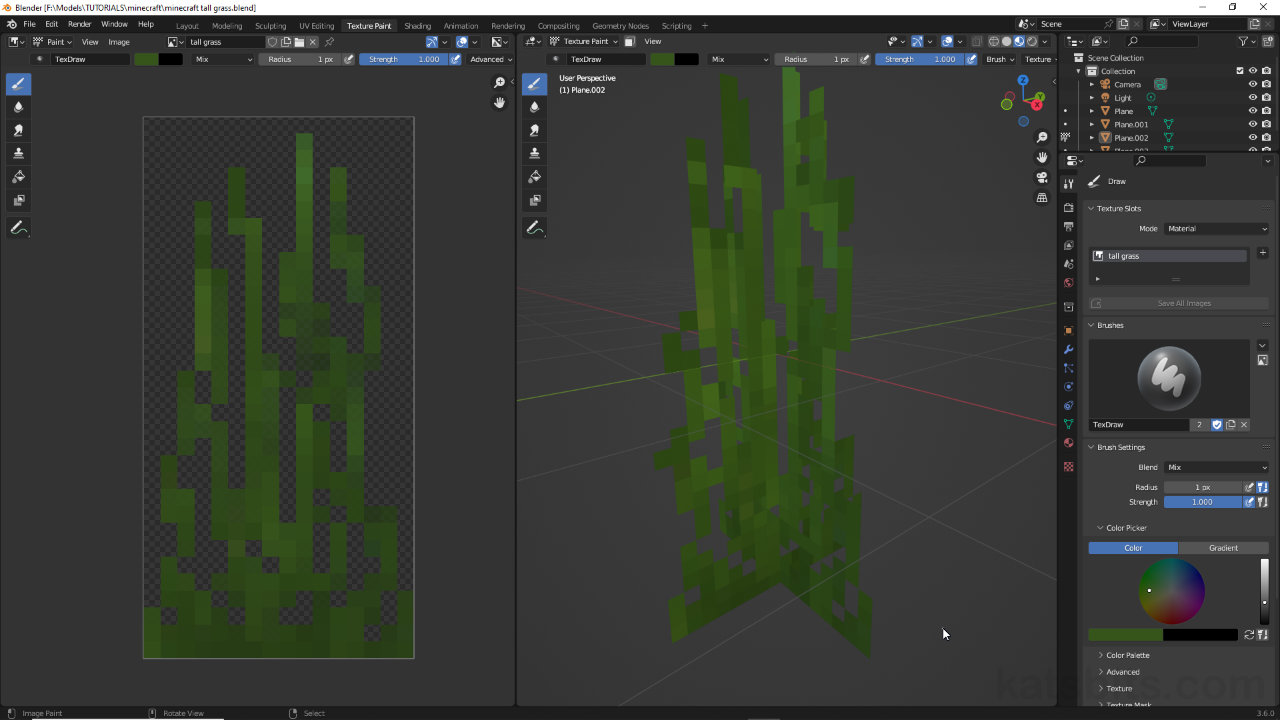Screen dimensions: 1280x720
Task: Select the Smear tool in image editor
Action: click(18, 130)
